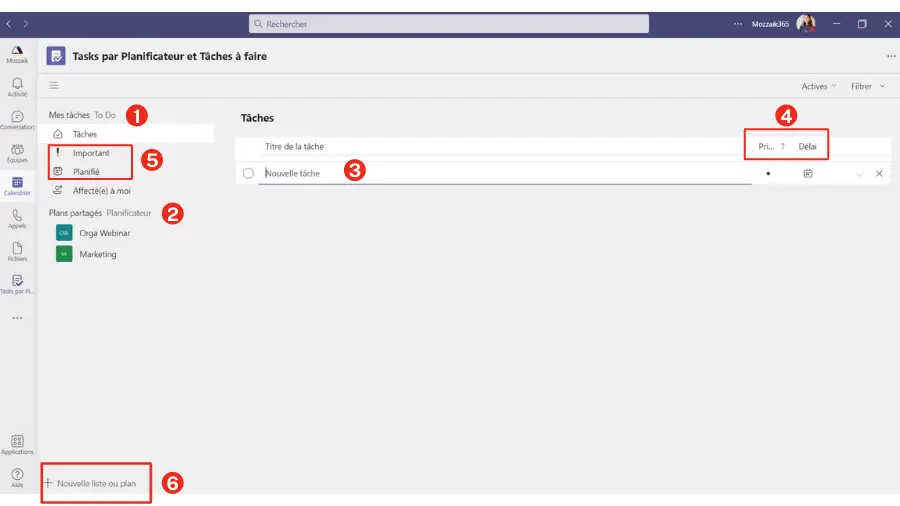This screenshot has width=900, height=506.
Task: Sort by the Pri... column
Action: tap(771, 146)
